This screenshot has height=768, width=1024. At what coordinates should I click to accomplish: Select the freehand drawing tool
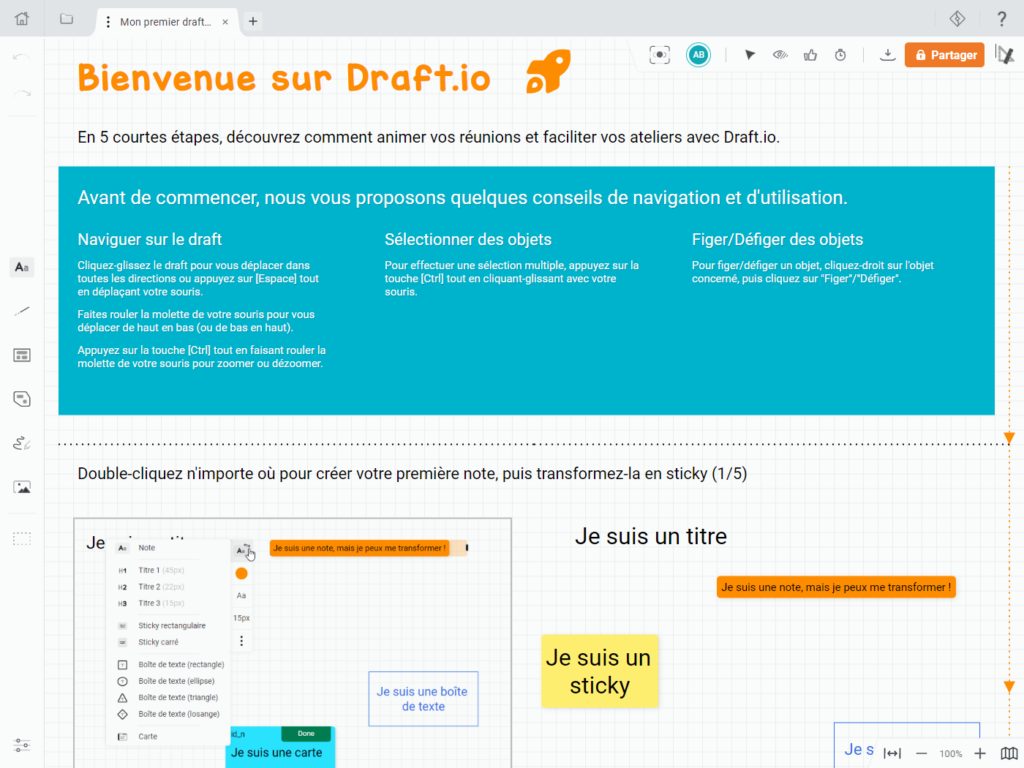coord(22,443)
